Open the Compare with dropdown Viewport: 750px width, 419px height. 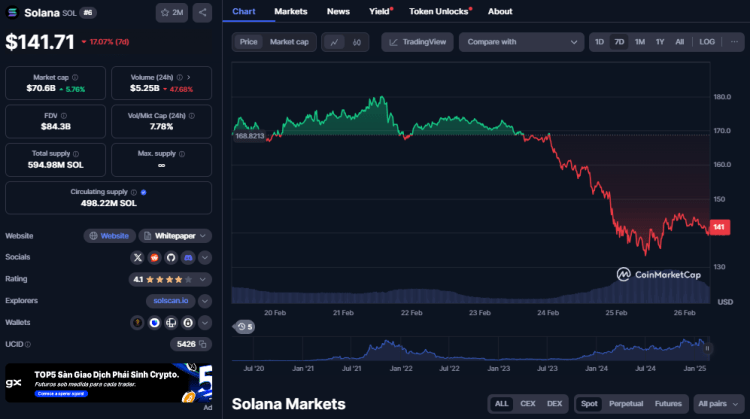(521, 42)
